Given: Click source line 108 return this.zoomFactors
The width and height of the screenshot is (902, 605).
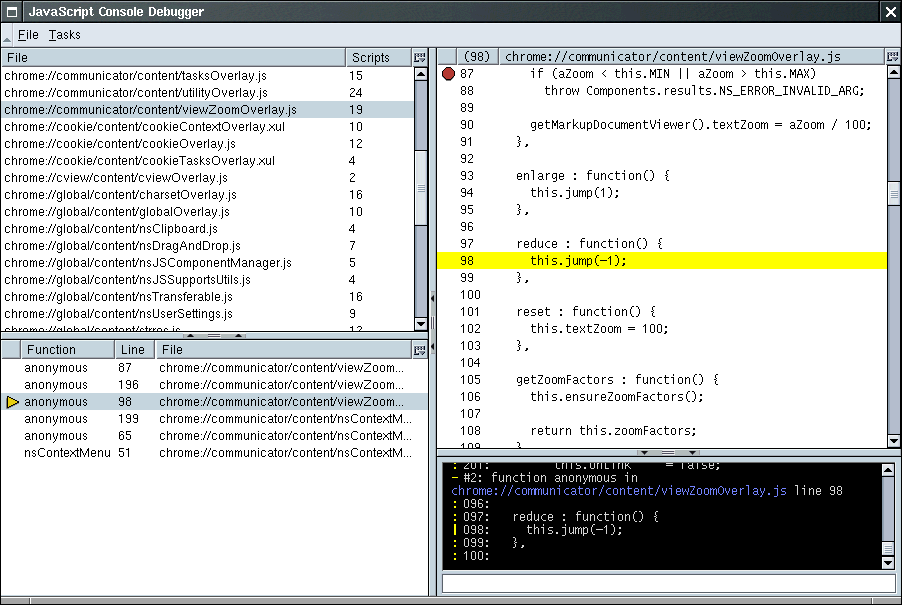Looking at the screenshot, I should [x=662, y=430].
